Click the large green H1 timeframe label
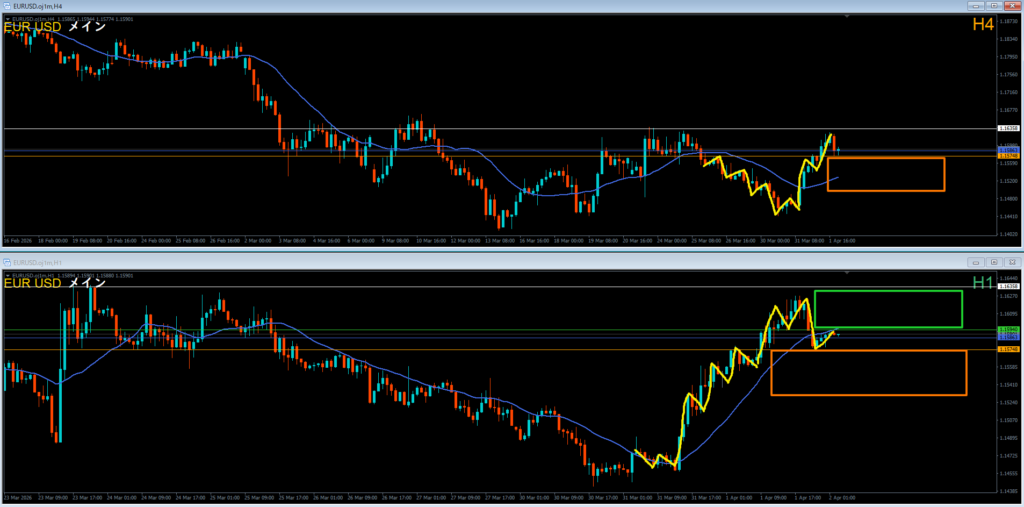The height and width of the screenshot is (507, 1024). click(x=983, y=283)
